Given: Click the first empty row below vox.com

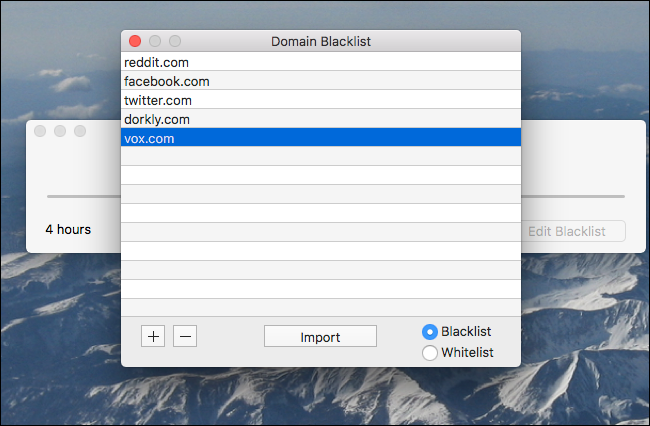Looking at the screenshot, I should pyautogui.click(x=321, y=156).
